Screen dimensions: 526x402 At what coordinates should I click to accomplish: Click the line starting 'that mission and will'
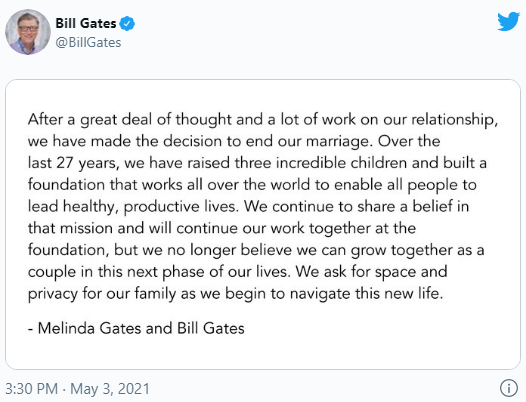[x=222, y=229]
